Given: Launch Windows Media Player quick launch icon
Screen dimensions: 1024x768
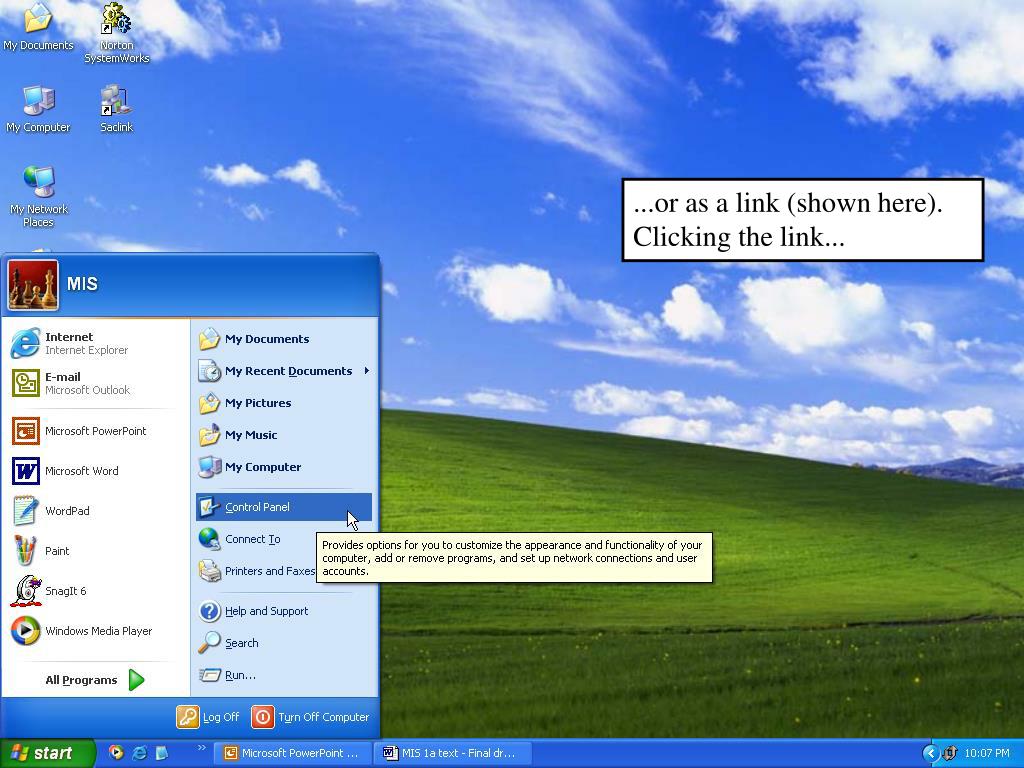Looking at the screenshot, I should 116,753.
